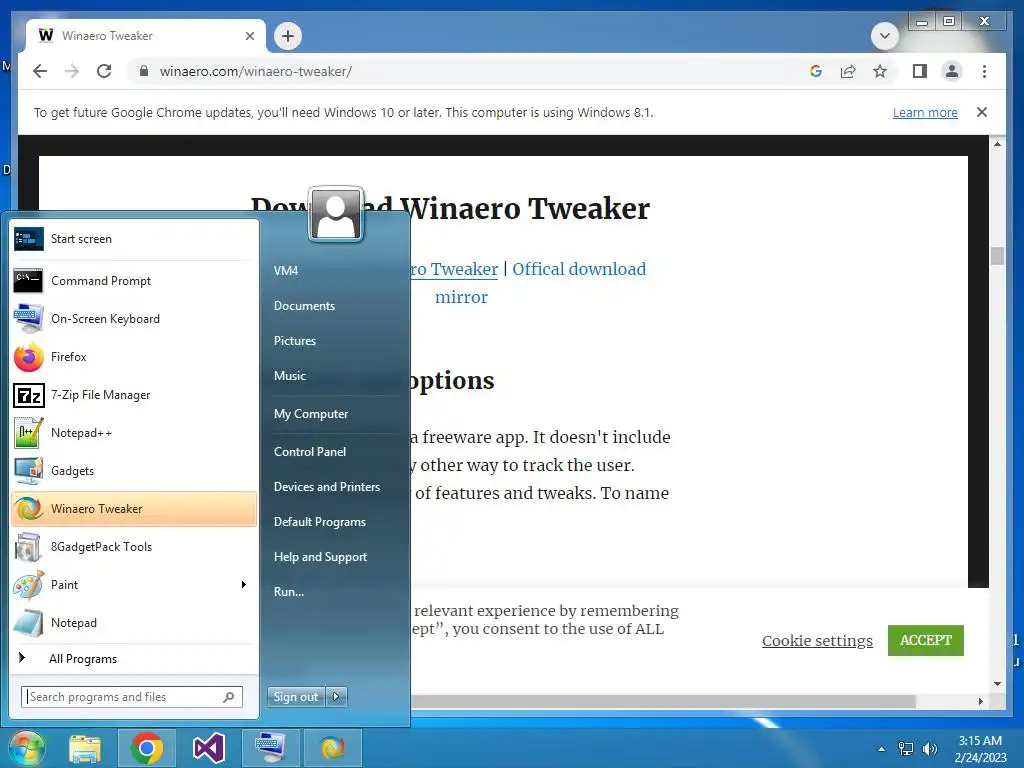The image size is (1024, 768).
Task: Click the search magnifier icon in start menu
Action: [x=229, y=697]
